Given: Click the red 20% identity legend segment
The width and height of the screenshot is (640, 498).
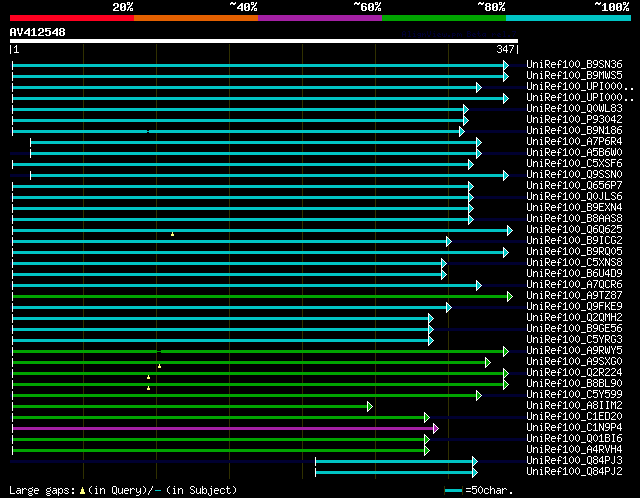Looking at the screenshot, I should 72,18.
